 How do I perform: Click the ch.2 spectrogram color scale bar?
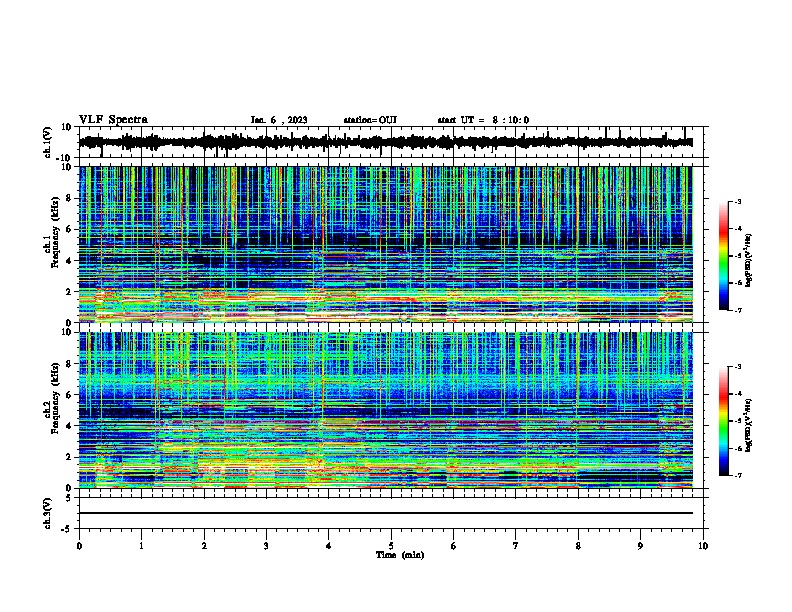pos(723,421)
